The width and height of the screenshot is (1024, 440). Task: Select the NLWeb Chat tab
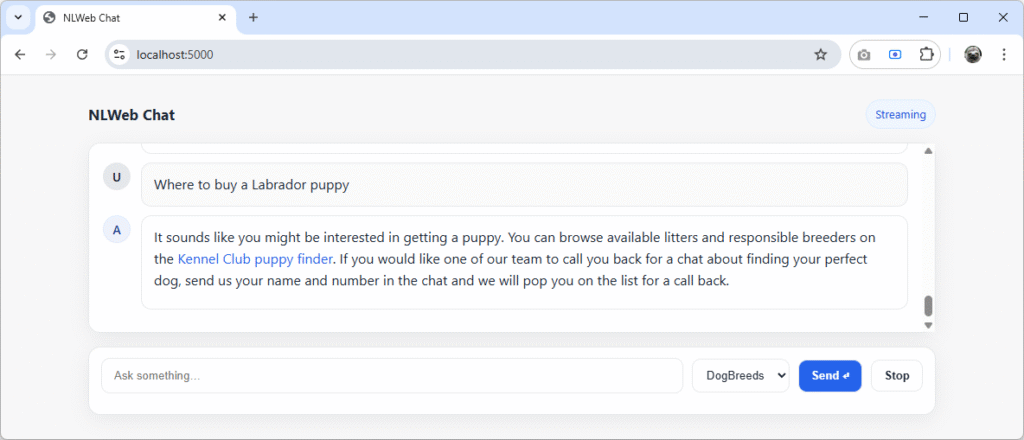click(136, 18)
